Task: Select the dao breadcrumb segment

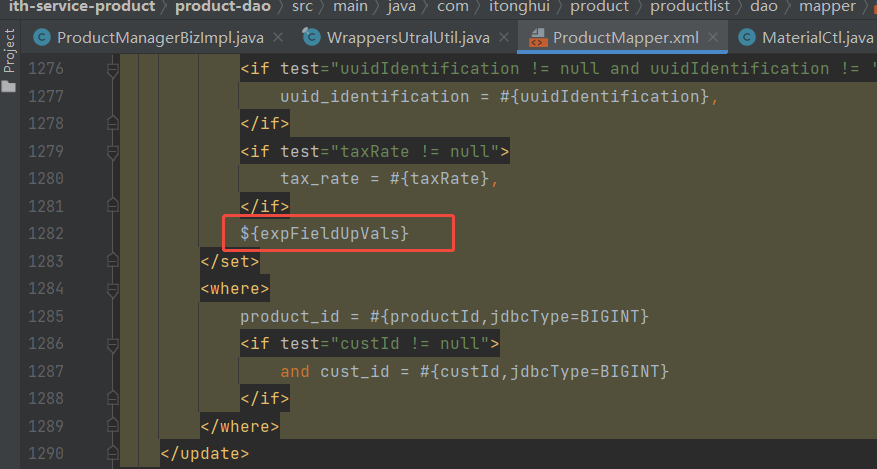Action: (x=764, y=7)
